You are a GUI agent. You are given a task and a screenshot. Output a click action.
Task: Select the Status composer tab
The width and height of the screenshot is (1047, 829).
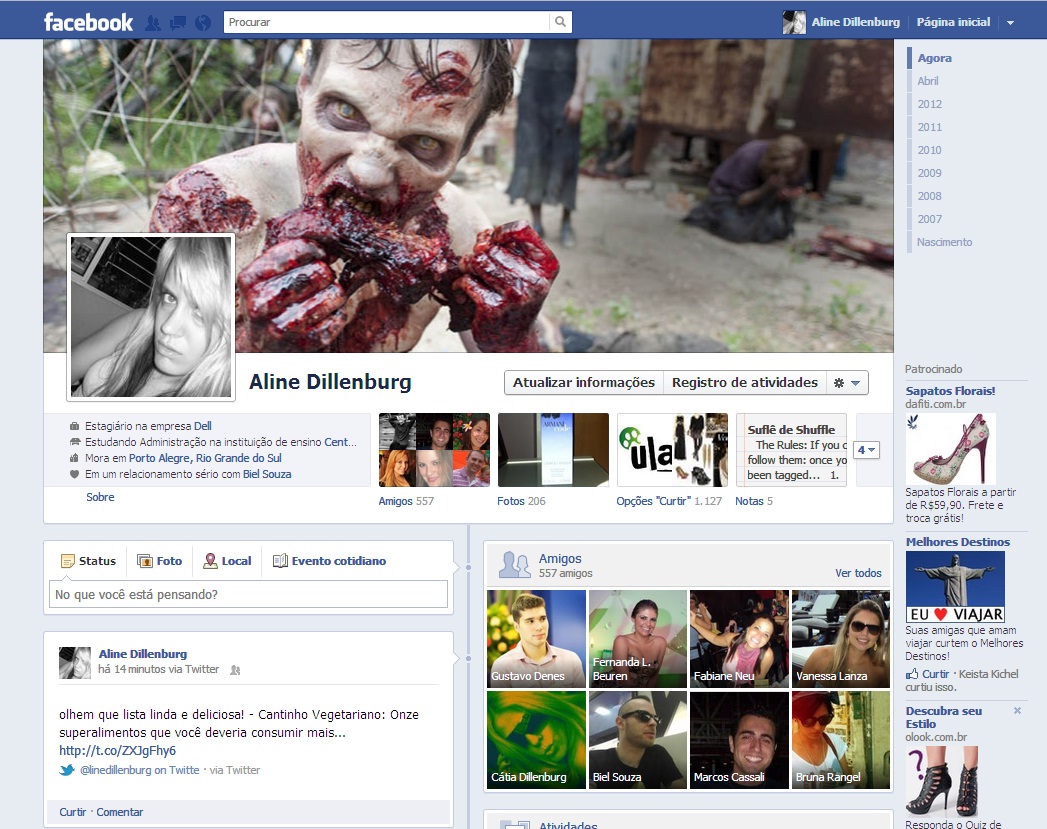click(89, 561)
